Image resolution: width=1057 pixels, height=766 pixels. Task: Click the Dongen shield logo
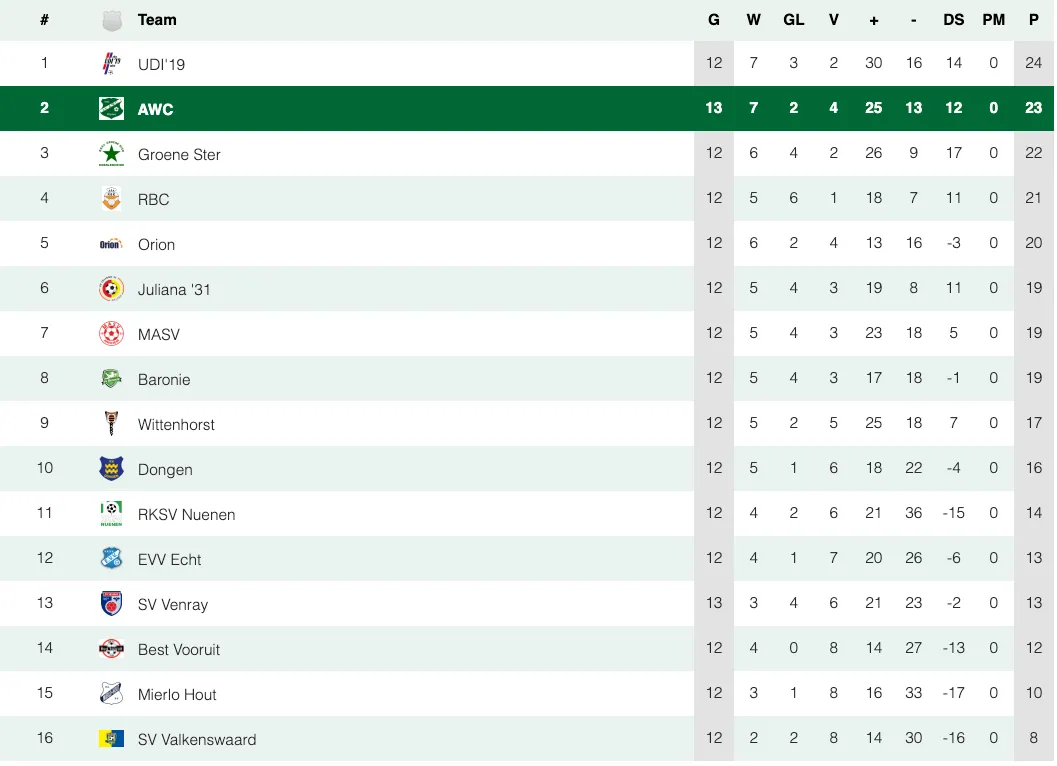pyautogui.click(x=111, y=469)
